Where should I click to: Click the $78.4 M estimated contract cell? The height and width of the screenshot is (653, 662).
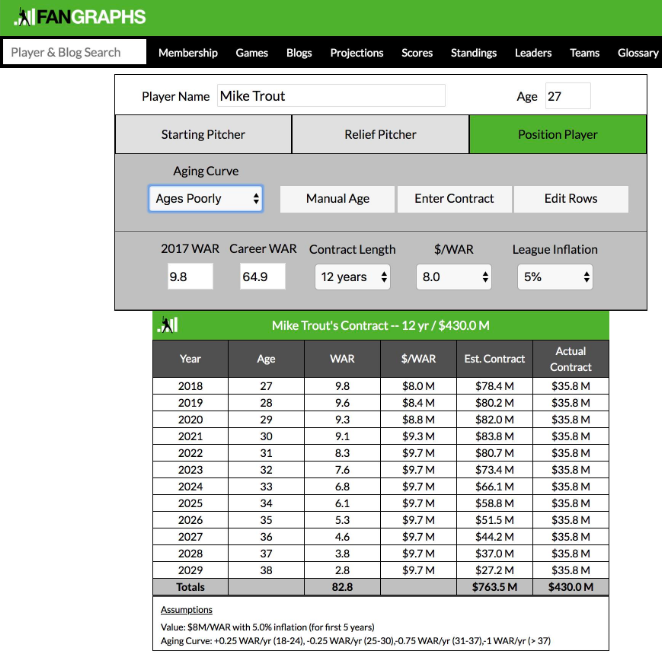click(x=494, y=386)
